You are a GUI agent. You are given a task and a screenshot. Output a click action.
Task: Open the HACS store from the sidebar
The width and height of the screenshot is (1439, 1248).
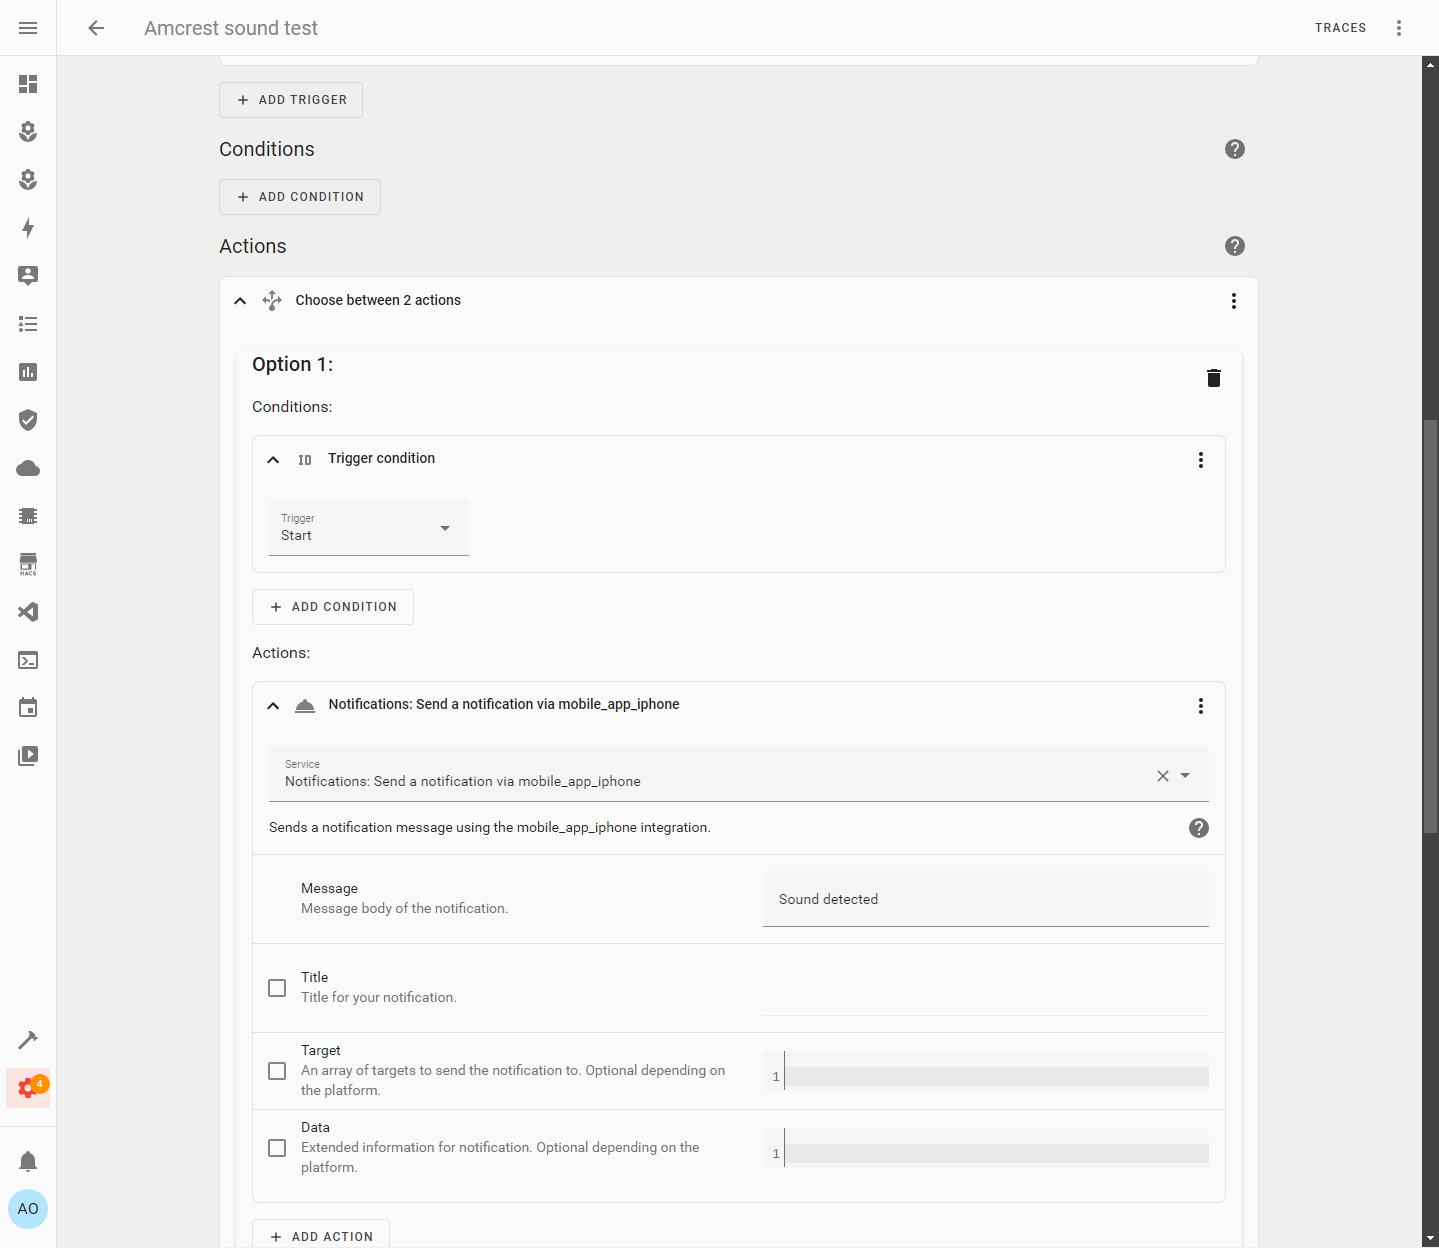click(x=27, y=564)
